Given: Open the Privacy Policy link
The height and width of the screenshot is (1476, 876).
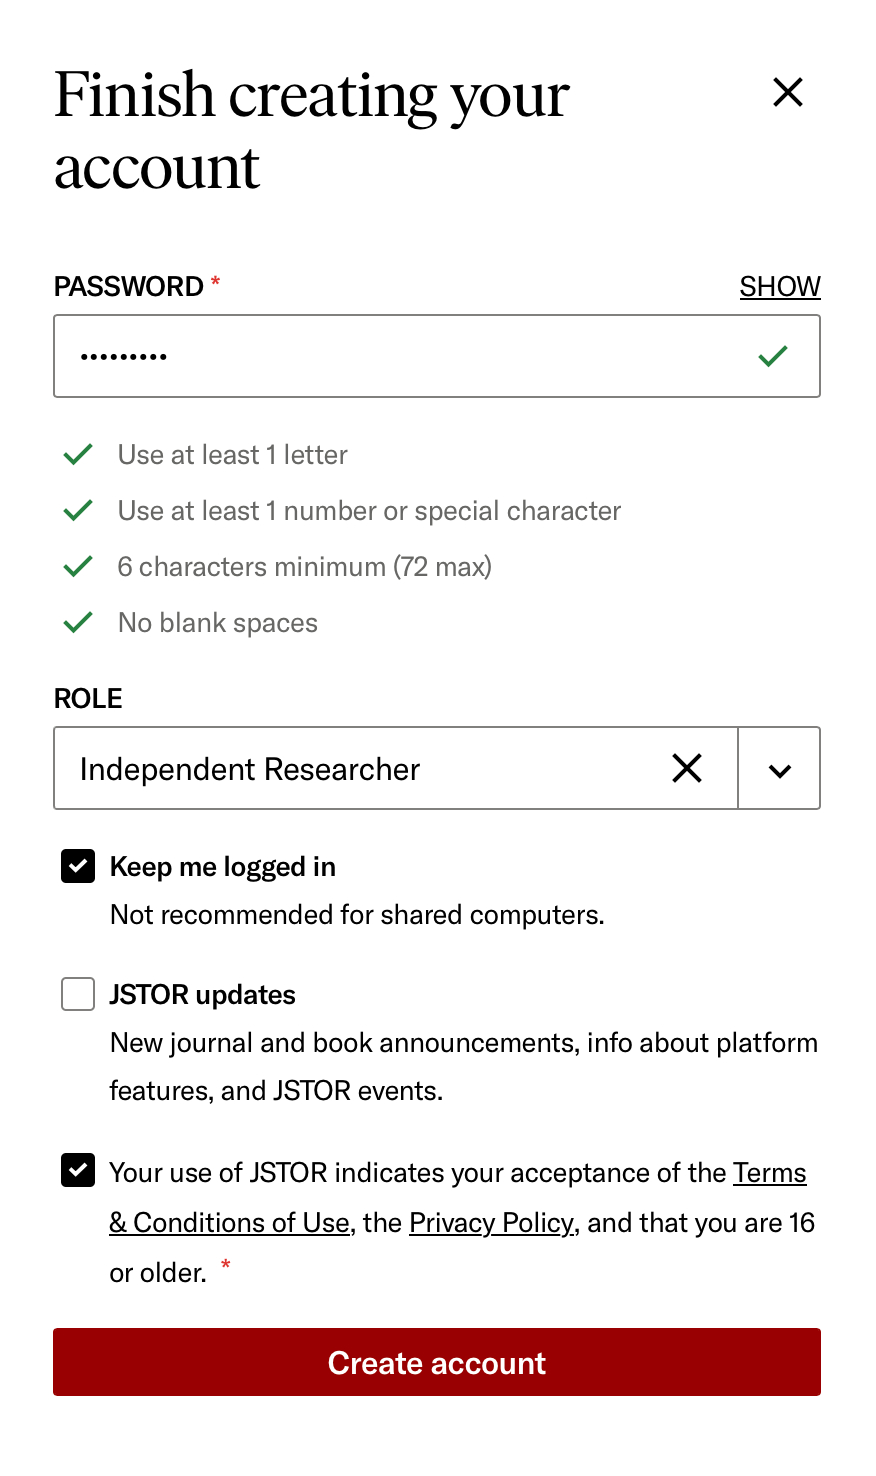Looking at the screenshot, I should tap(491, 1223).
